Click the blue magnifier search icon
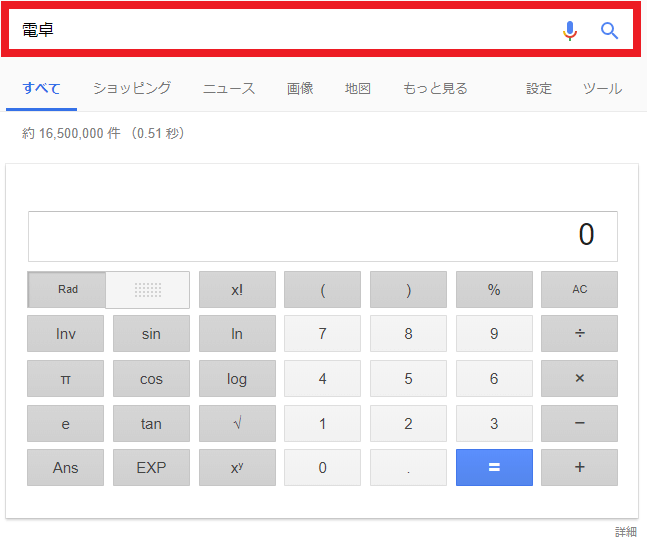 [x=609, y=31]
